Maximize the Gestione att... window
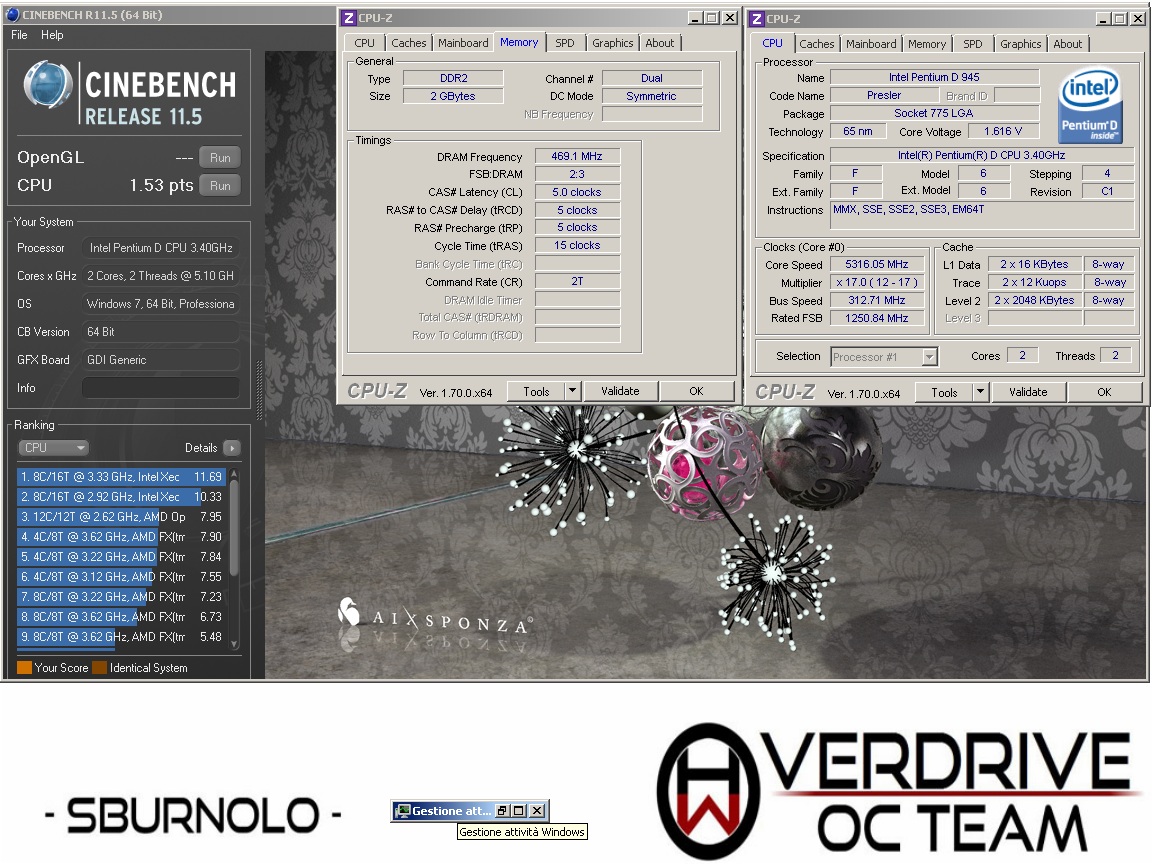 pos(519,810)
